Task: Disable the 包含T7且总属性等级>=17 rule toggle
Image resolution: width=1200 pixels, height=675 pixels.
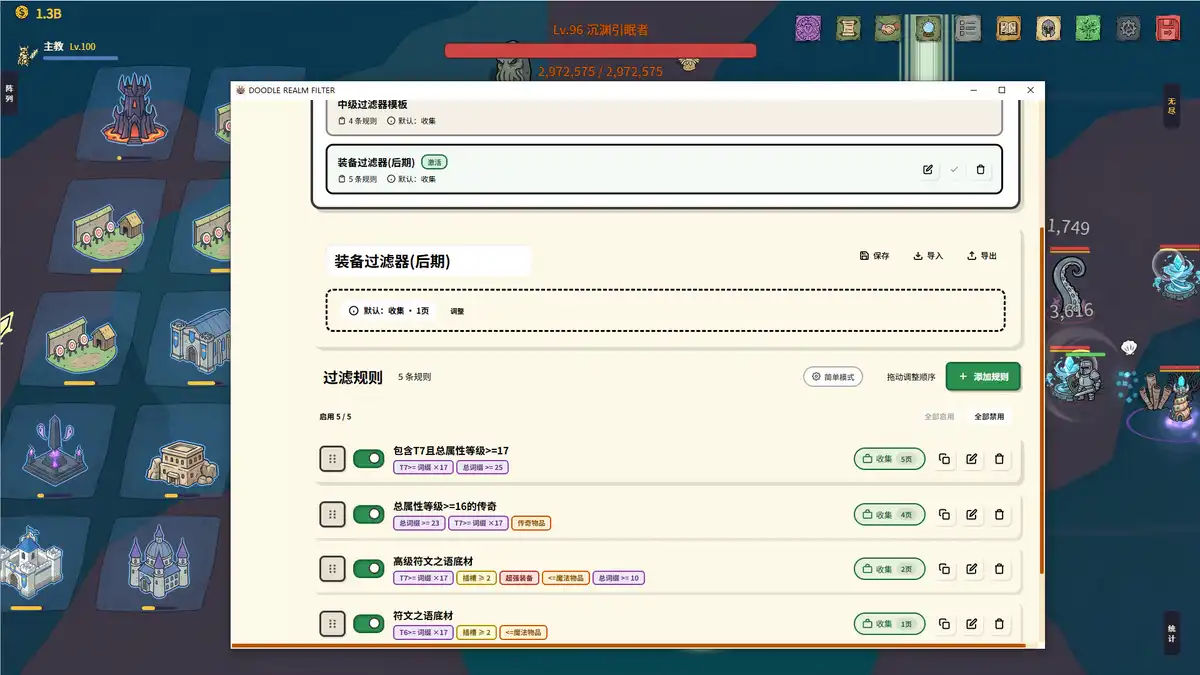Action: pos(369,459)
